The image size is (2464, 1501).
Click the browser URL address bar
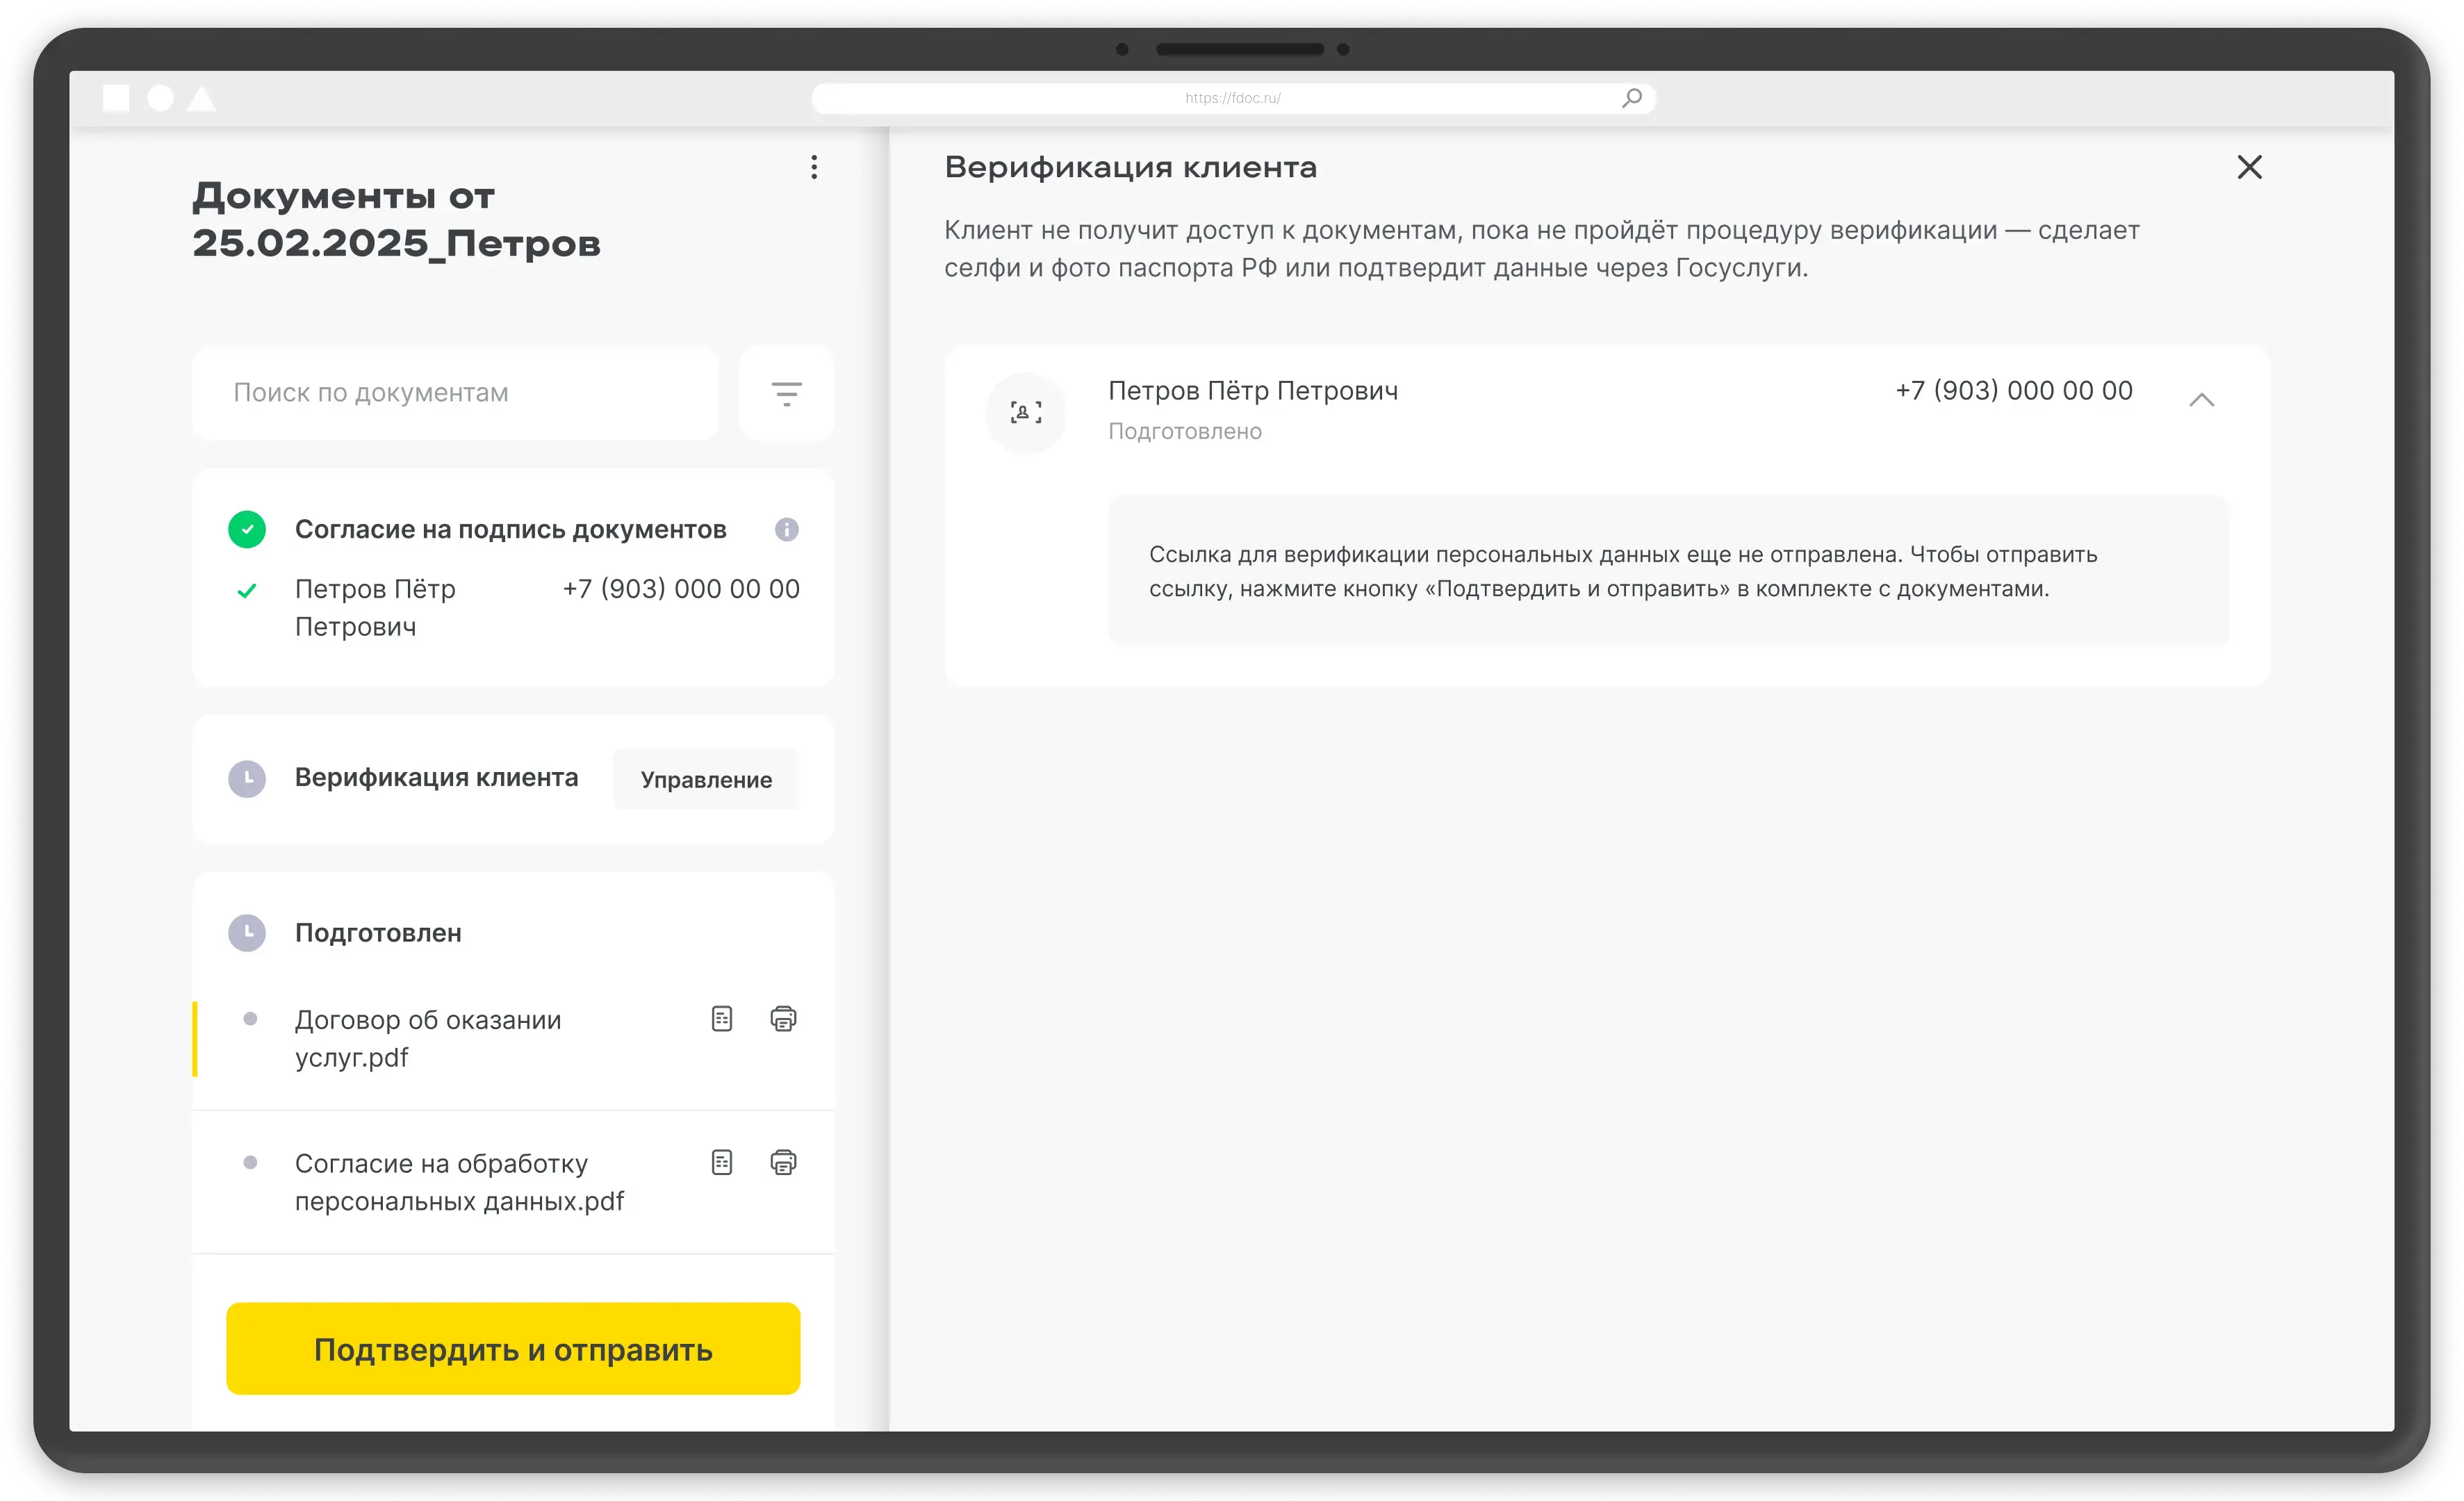(x=1232, y=98)
